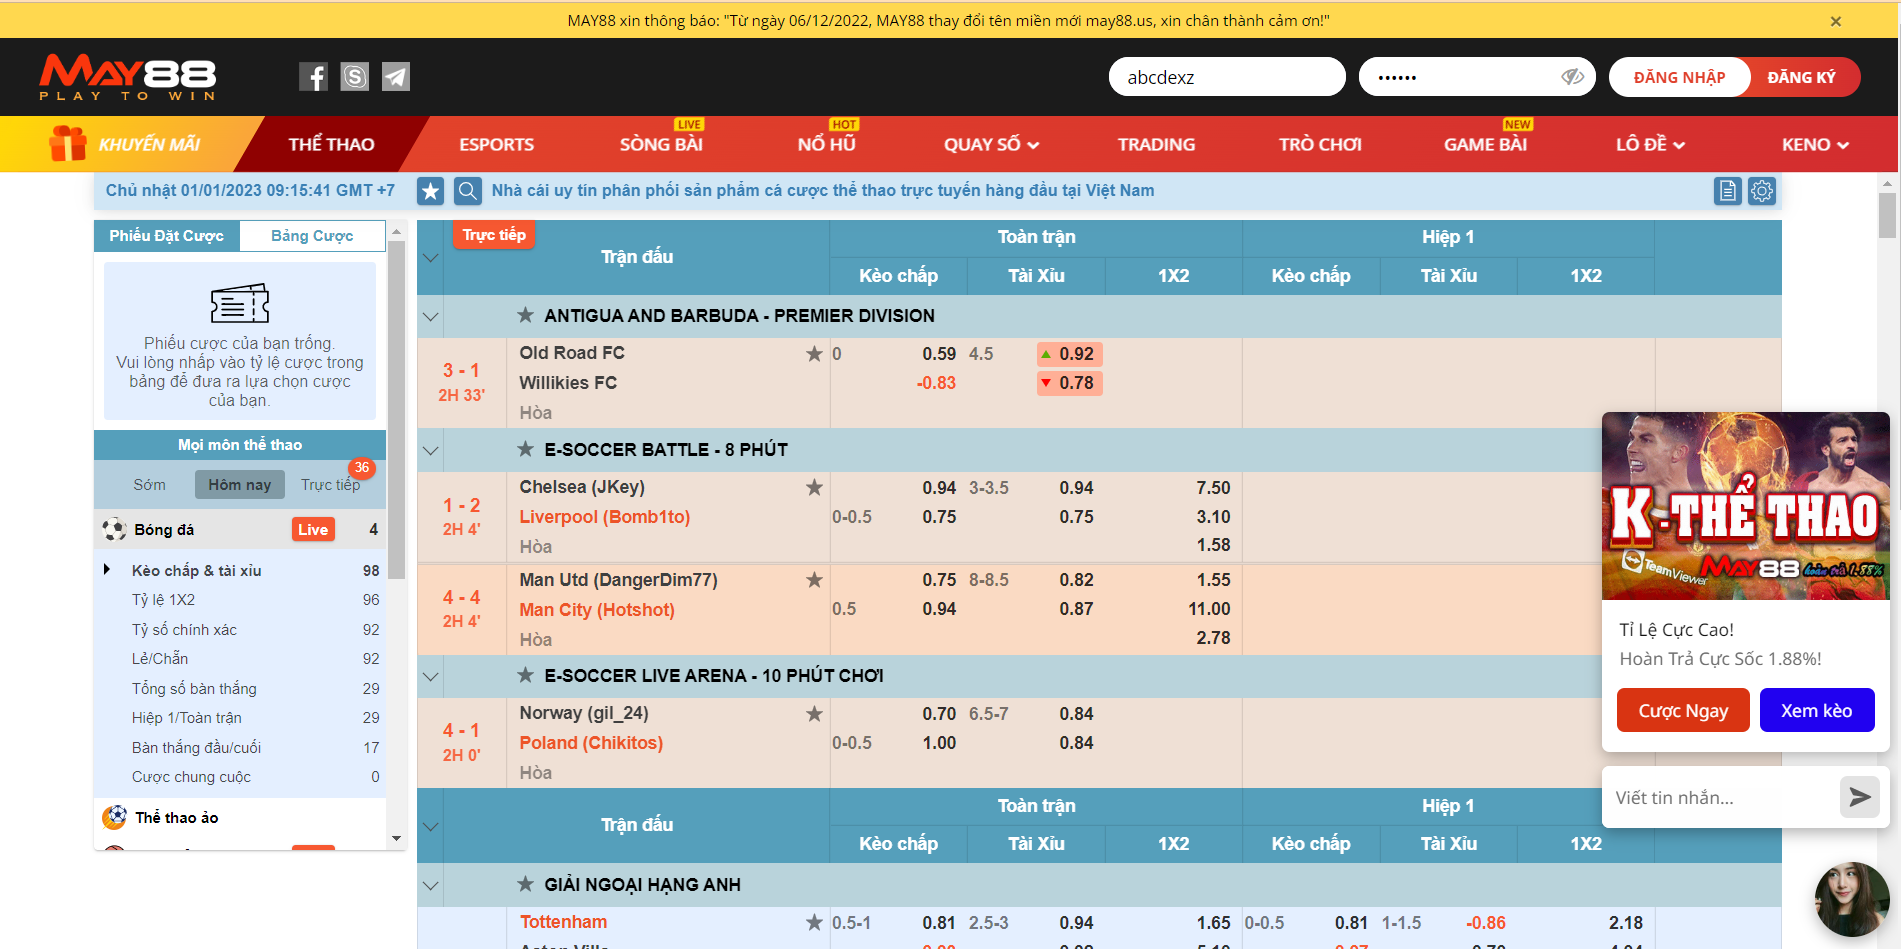Image resolution: width=1901 pixels, height=949 pixels.
Task: Favorite the Old Road FC match star
Action: pos(814,354)
